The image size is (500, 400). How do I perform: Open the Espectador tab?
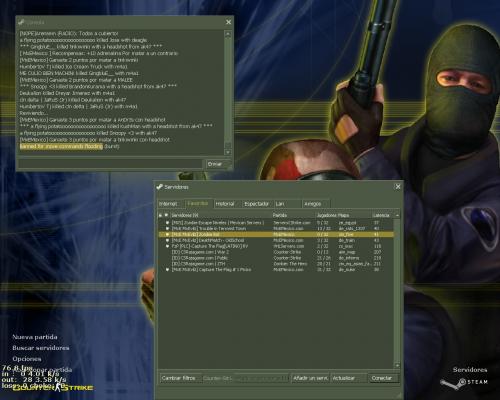click(x=256, y=204)
